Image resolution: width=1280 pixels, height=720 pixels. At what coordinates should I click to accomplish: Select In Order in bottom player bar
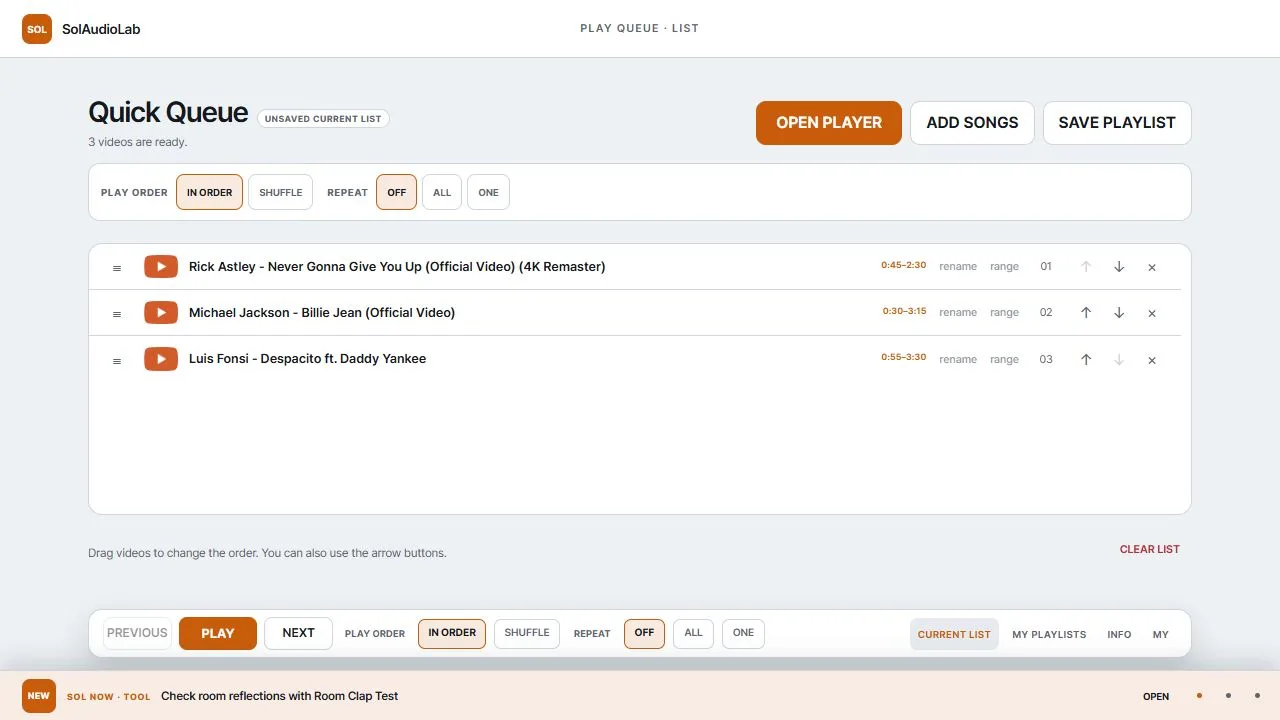point(452,633)
